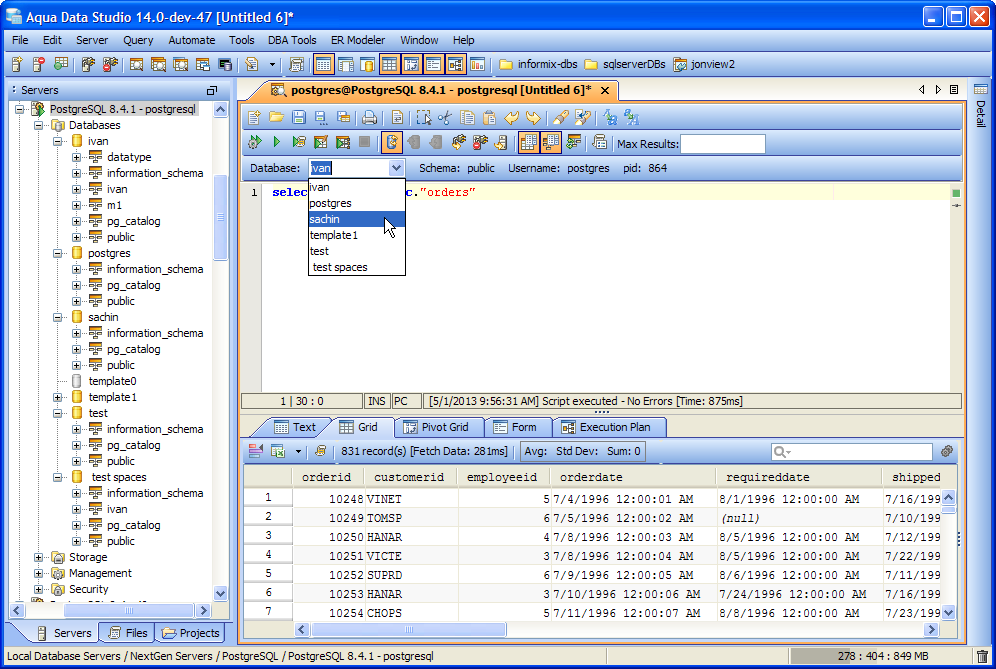This screenshot has width=996, height=669.
Task: Click the green Execute play icon
Action: [276, 142]
